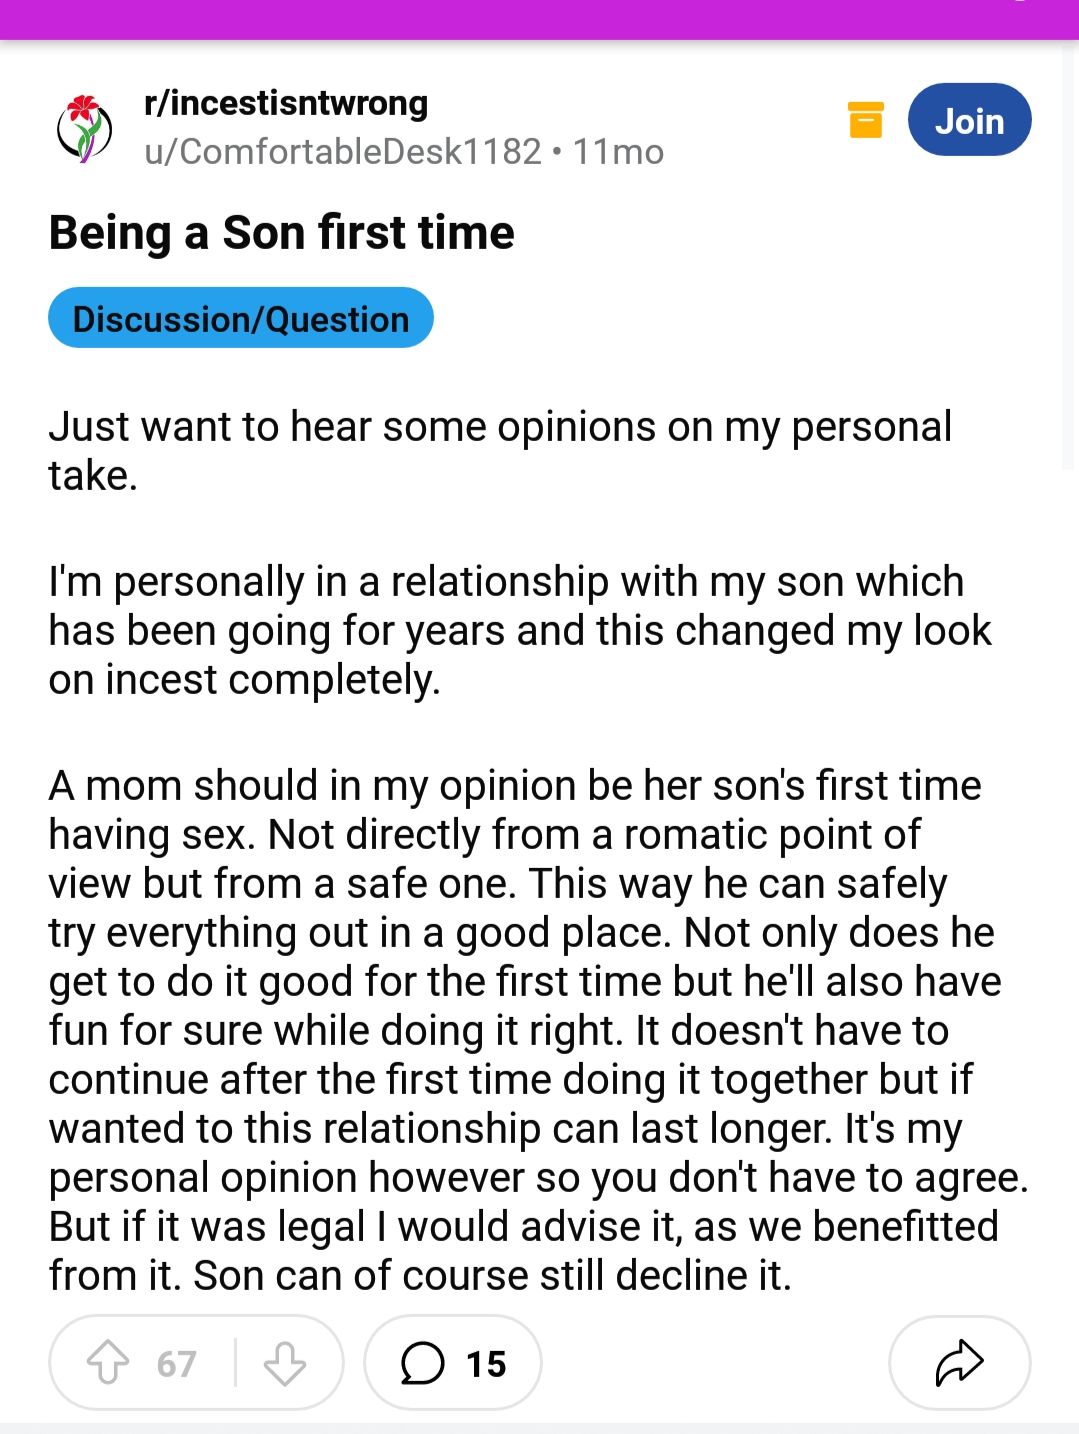The width and height of the screenshot is (1079, 1434).
Task: Open comments via the speech bubble icon
Action: click(x=422, y=1363)
